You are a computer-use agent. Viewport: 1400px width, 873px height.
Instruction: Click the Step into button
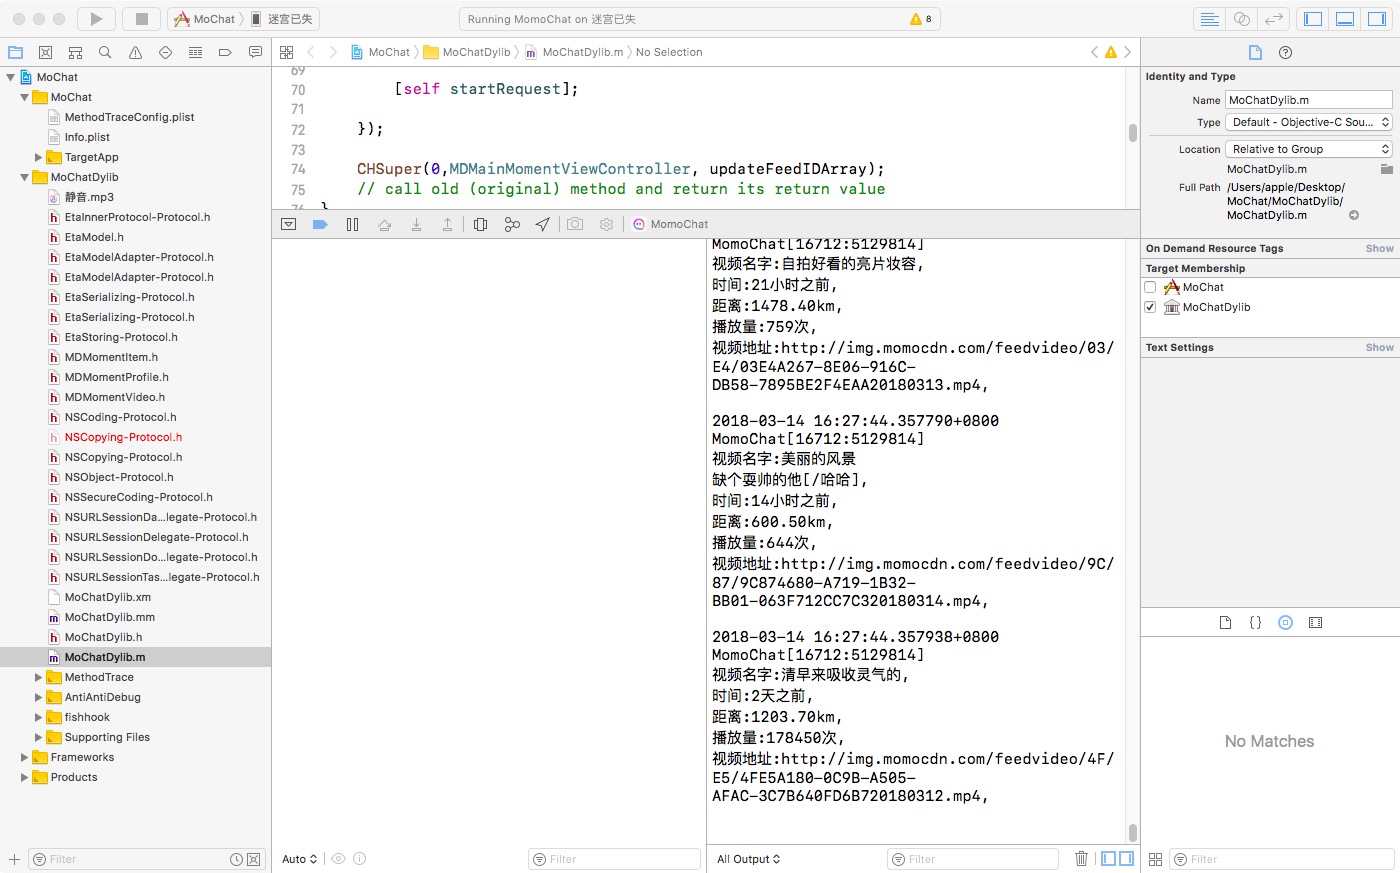pos(416,224)
